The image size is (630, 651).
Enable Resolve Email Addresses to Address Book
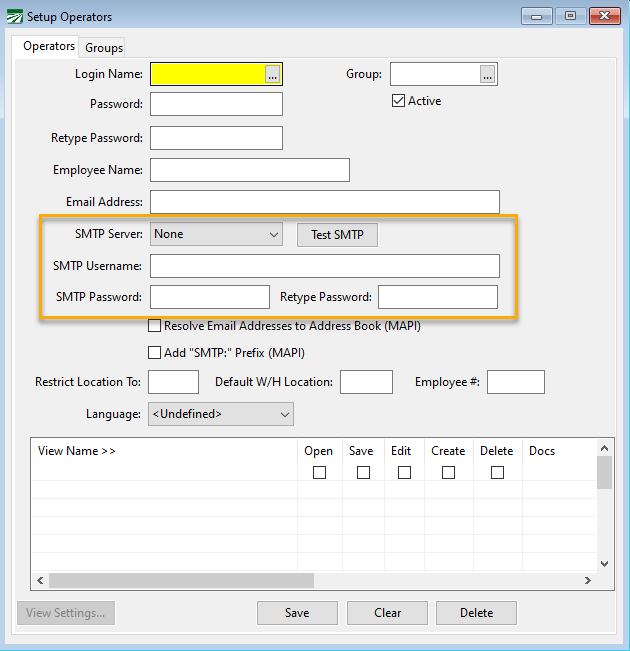[155, 325]
